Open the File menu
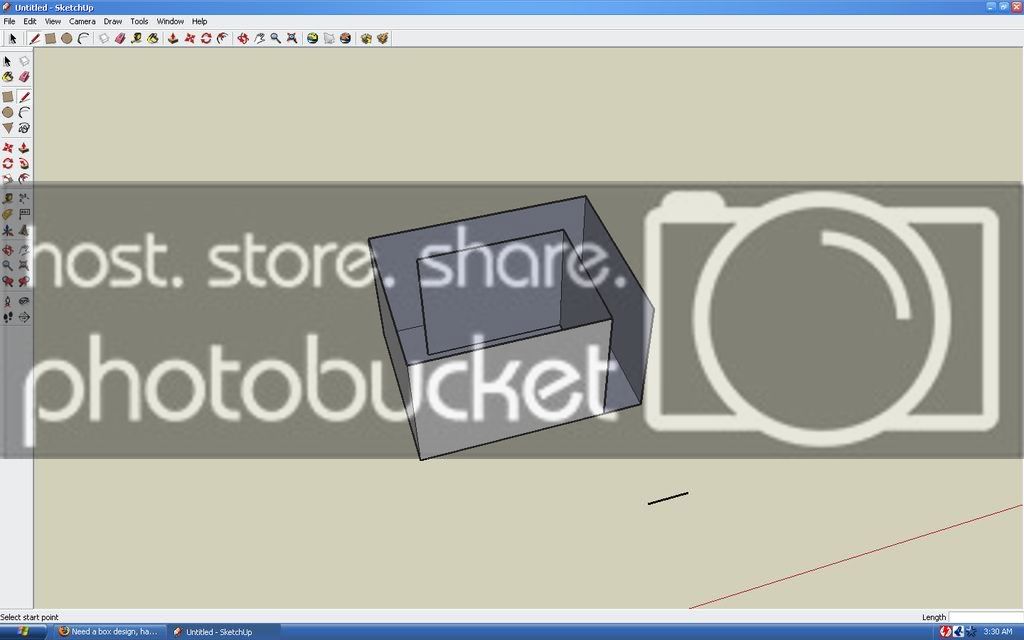The image size is (1024, 640). tap(9, 22)
